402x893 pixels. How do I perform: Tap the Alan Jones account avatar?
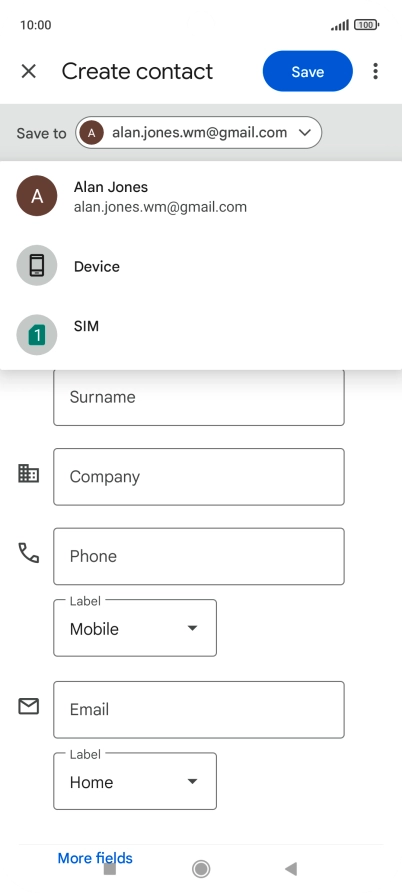point(36,196)
